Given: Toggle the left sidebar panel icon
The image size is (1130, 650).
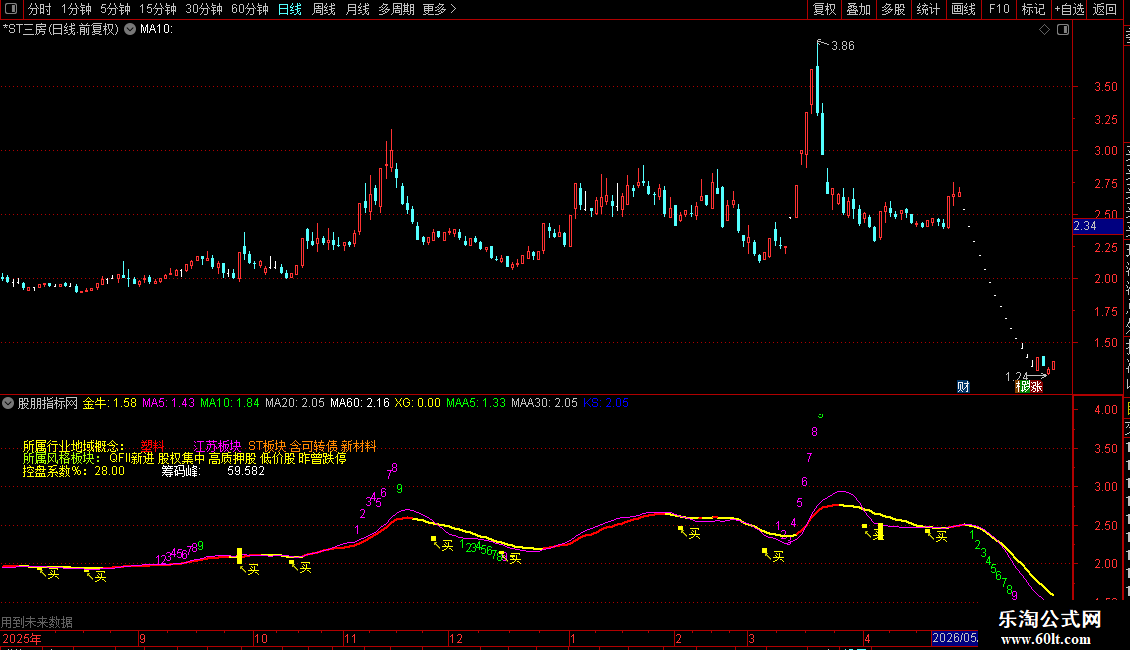Looking at the screenshot, I should pos(11,9).
